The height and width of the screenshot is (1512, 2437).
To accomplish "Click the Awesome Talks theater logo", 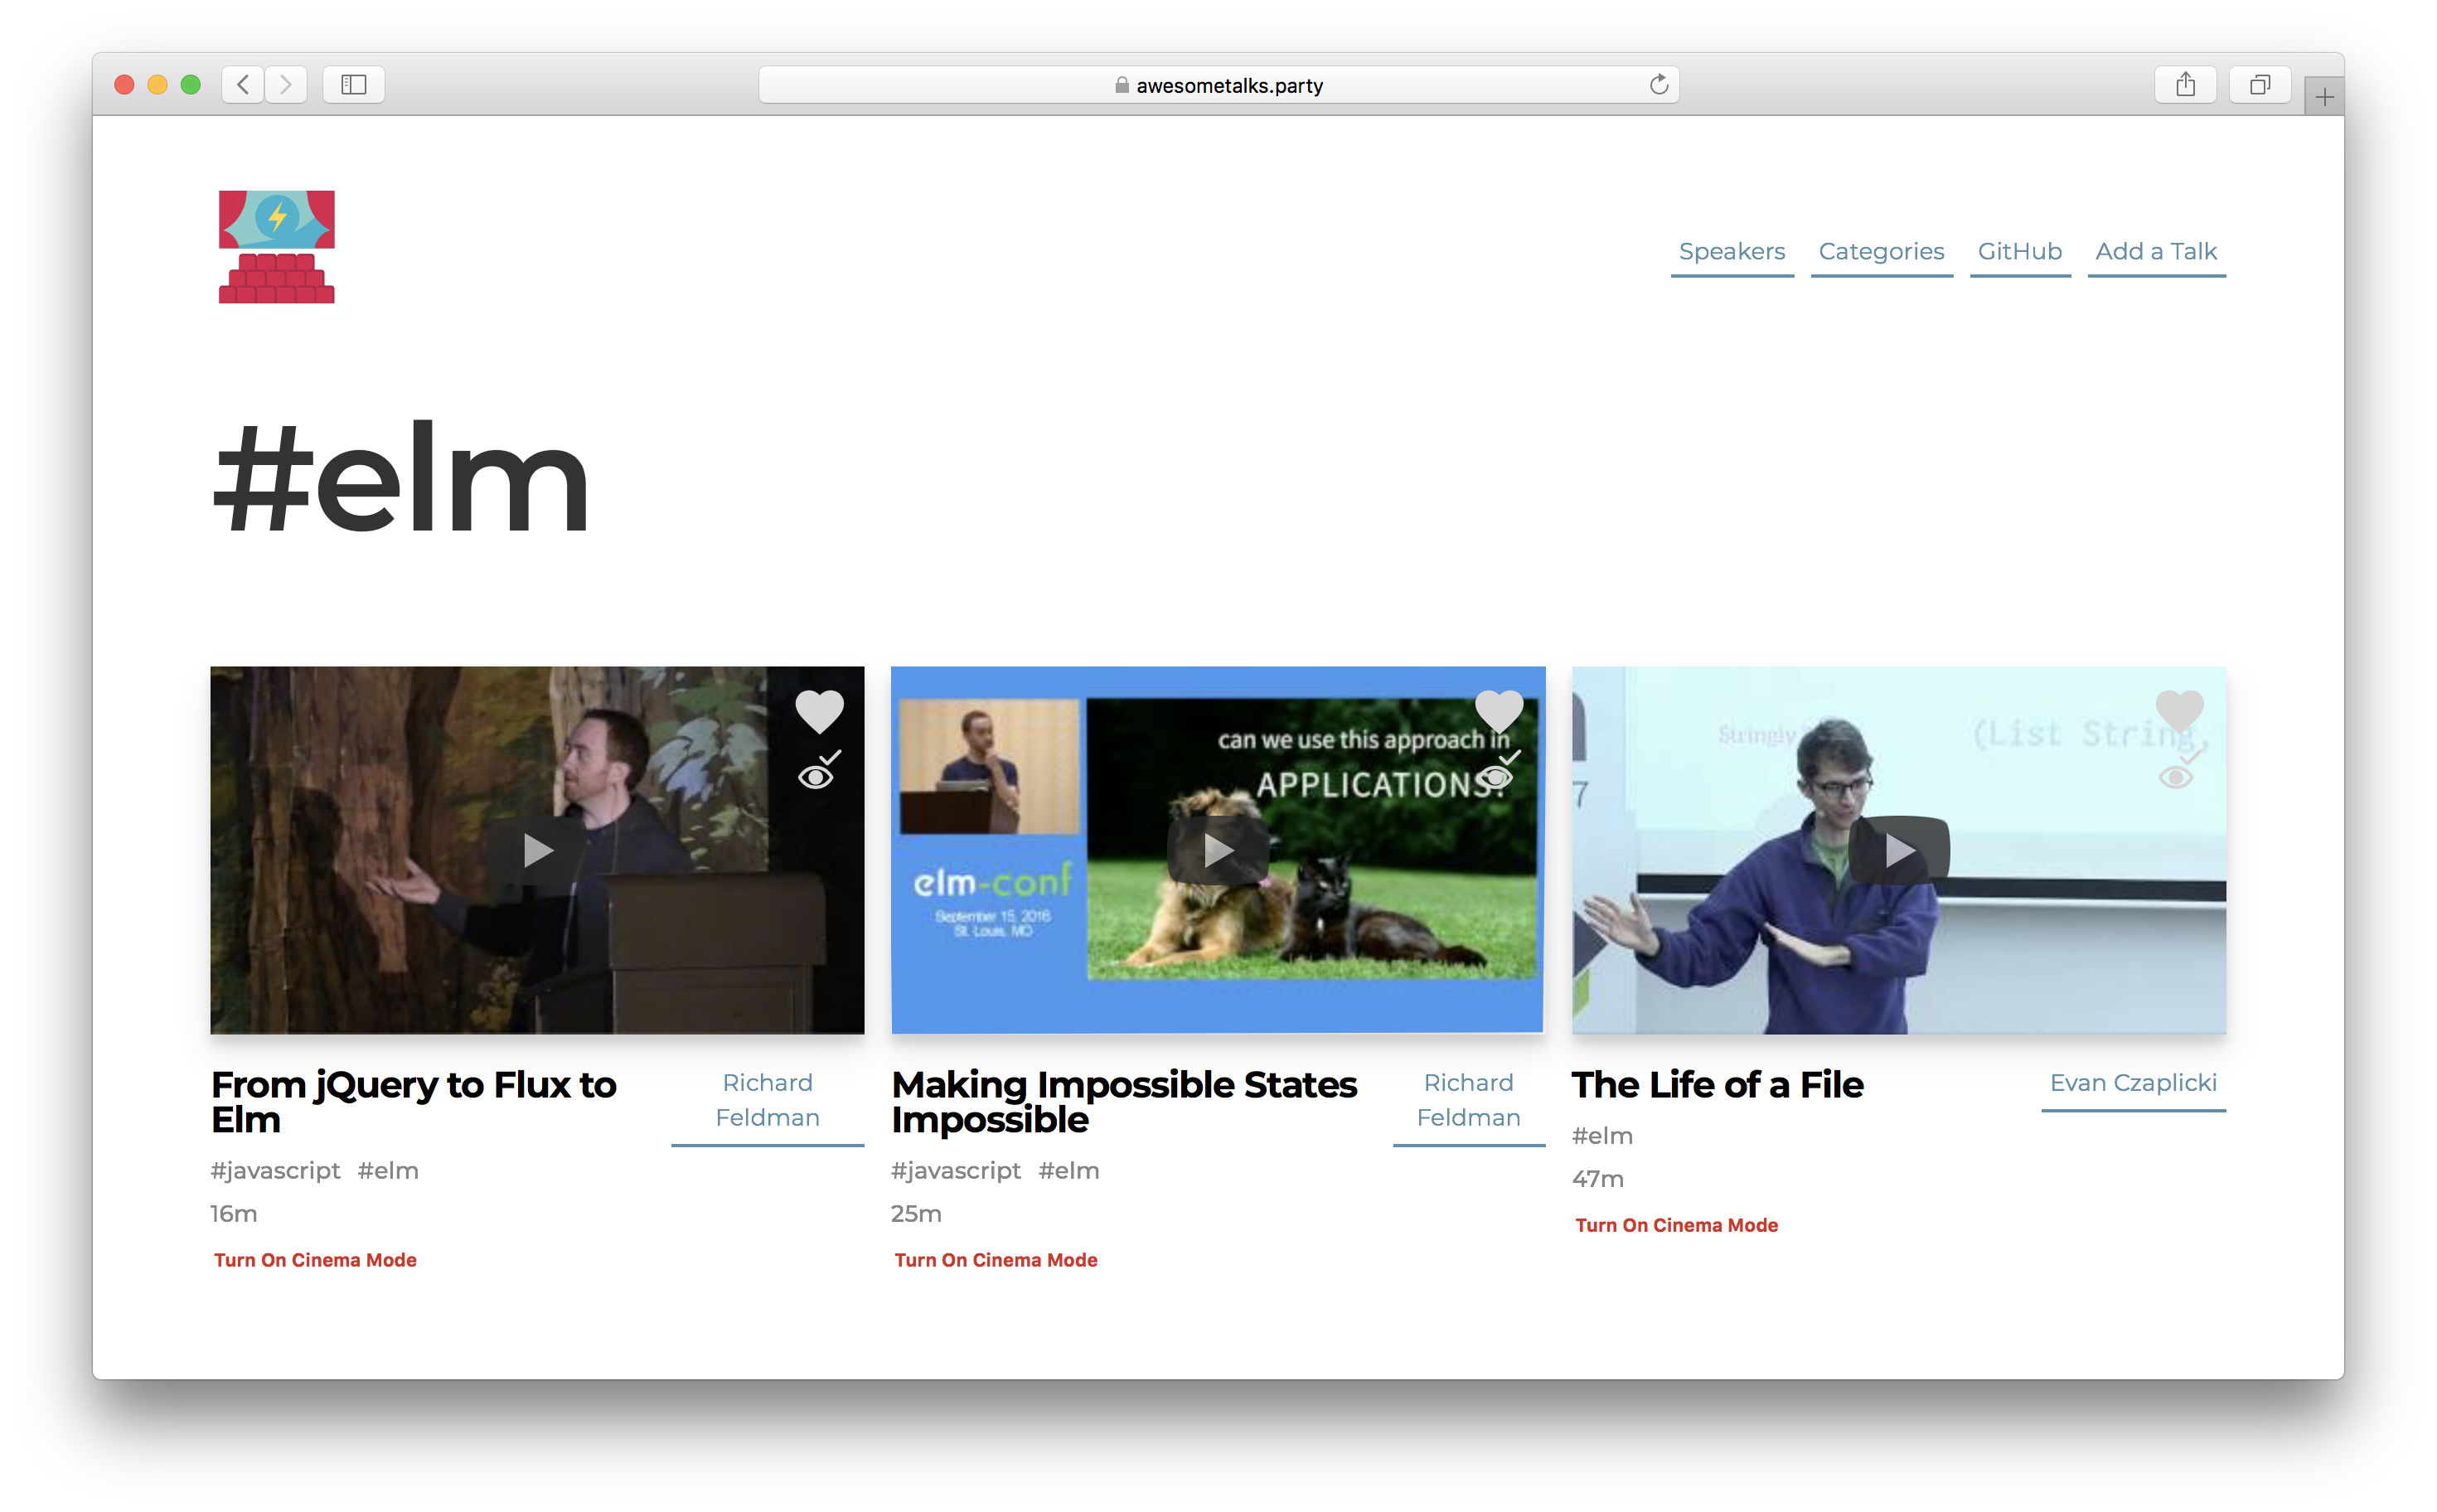I will (x=276, y=246).
